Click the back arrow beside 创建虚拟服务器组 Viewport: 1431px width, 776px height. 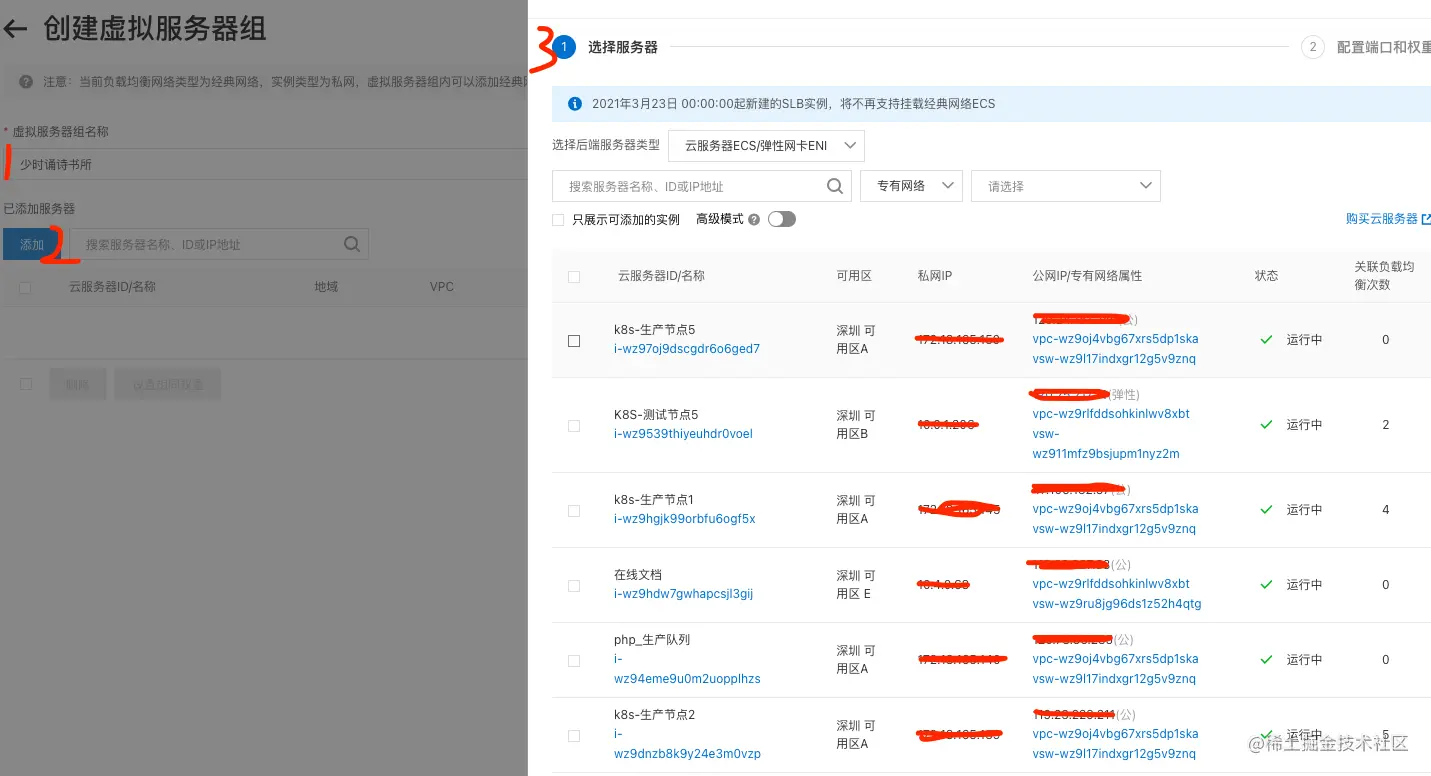click(15, 29)
